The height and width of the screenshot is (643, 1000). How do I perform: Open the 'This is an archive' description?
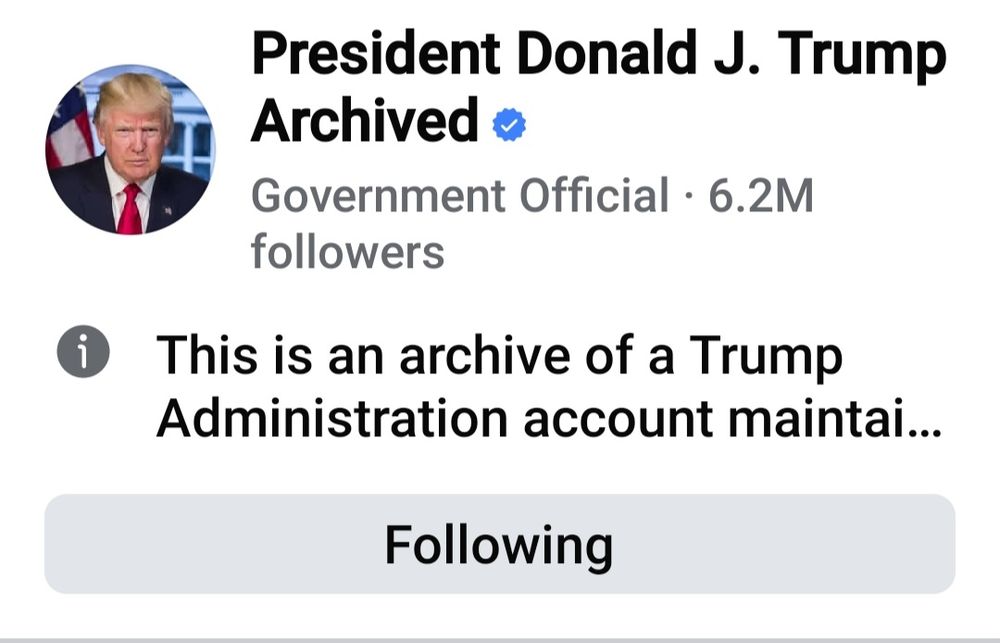point(548,387)
